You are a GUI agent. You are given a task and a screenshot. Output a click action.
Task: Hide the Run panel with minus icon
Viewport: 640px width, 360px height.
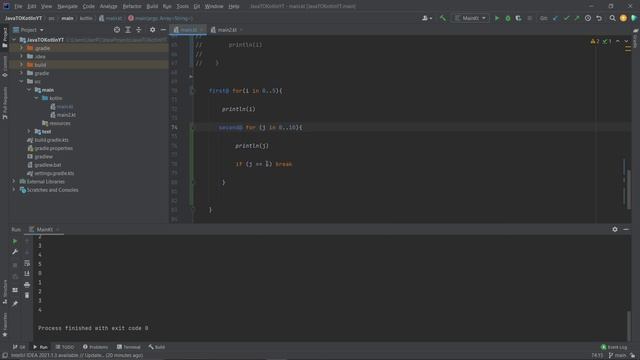(626, 229)
